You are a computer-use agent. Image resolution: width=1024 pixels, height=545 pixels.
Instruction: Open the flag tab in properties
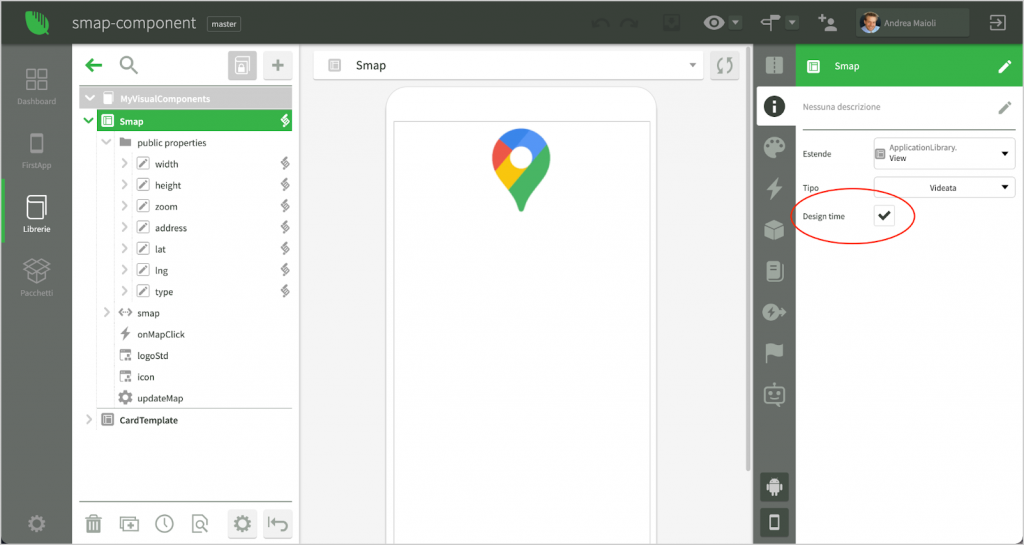tap(775, 353)
